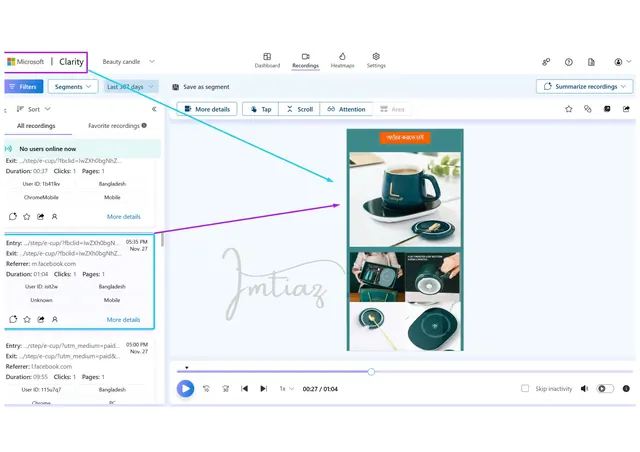Screen dimensions: 640x452
Task: Open the document icon in the header
Action: click(591, 62)
